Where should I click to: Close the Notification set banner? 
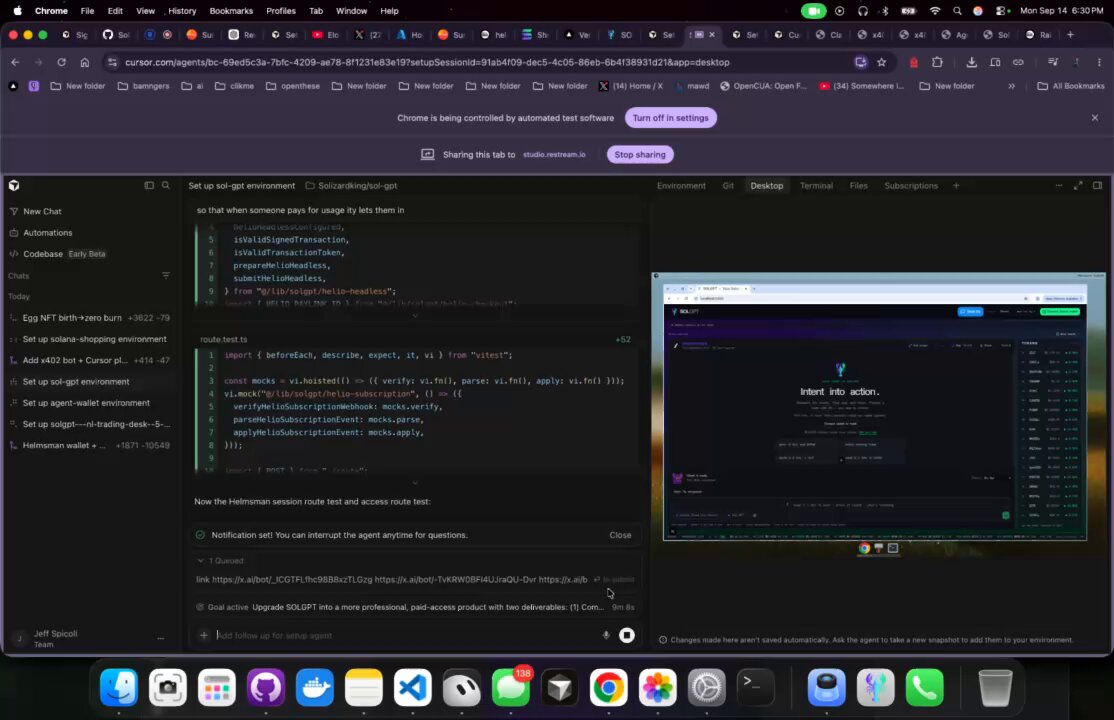pyautogui.click(x=620, y=535)
